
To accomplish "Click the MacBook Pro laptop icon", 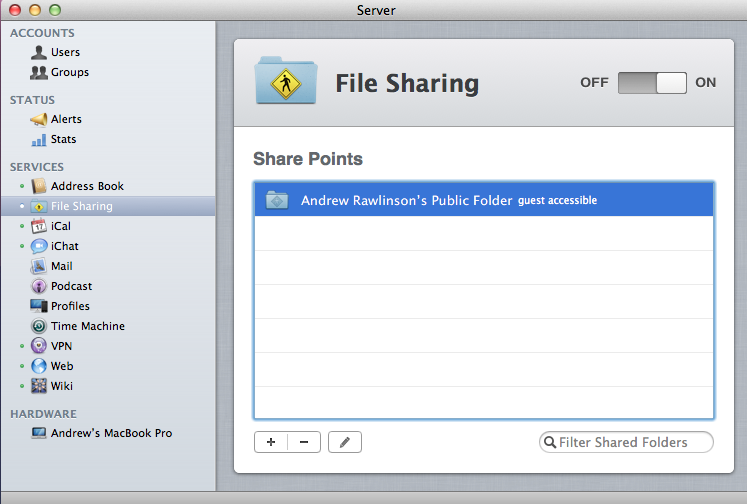I will [39, 433].
